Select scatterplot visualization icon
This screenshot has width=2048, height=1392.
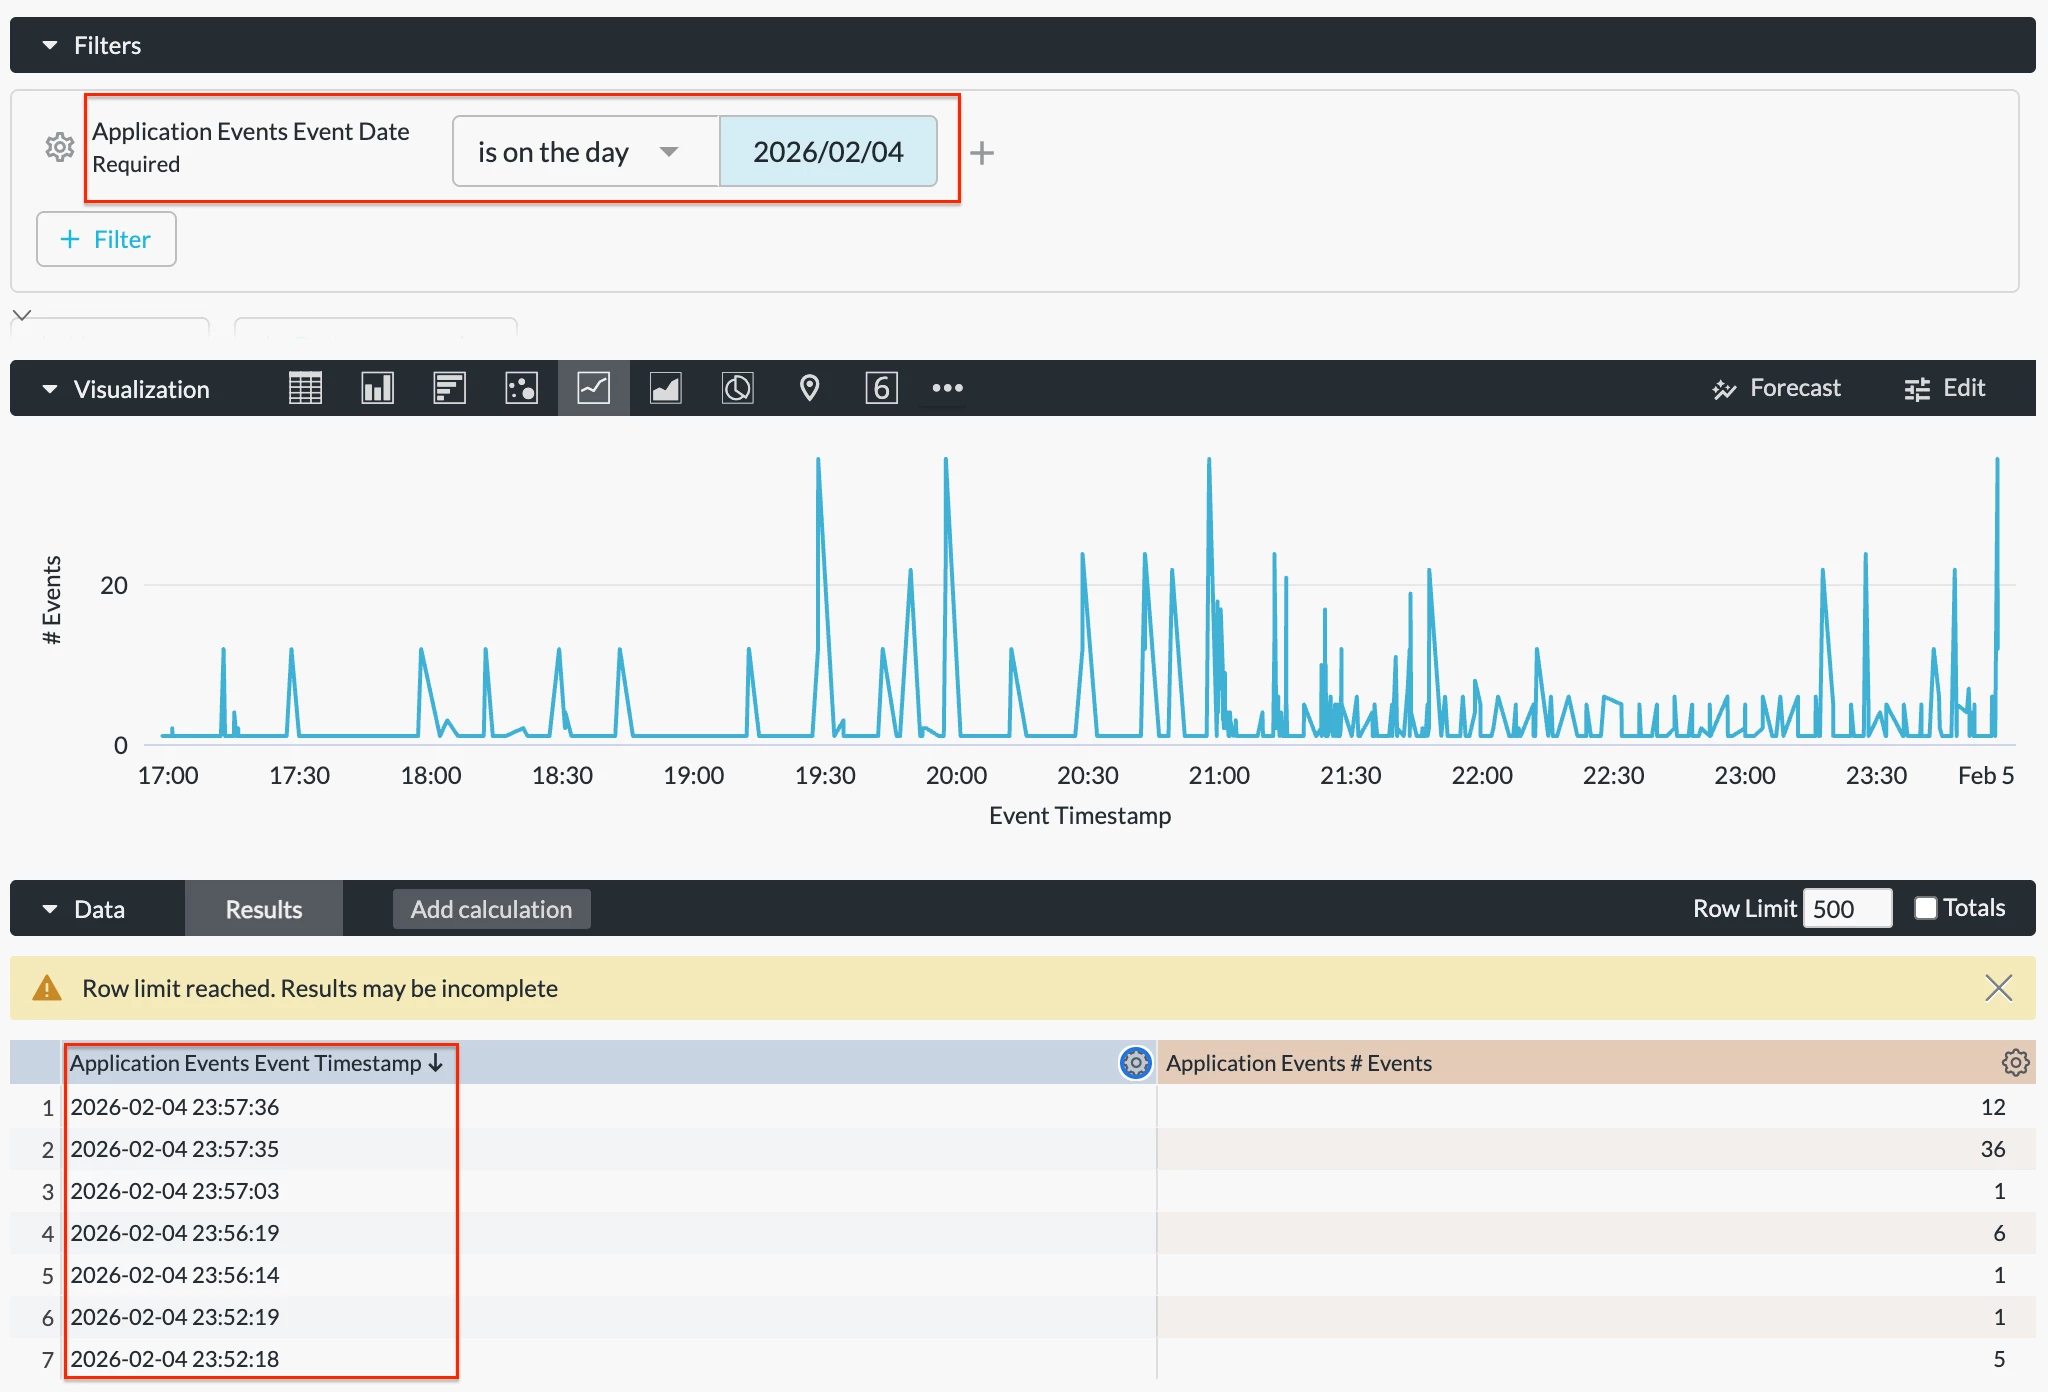point(521,388)
